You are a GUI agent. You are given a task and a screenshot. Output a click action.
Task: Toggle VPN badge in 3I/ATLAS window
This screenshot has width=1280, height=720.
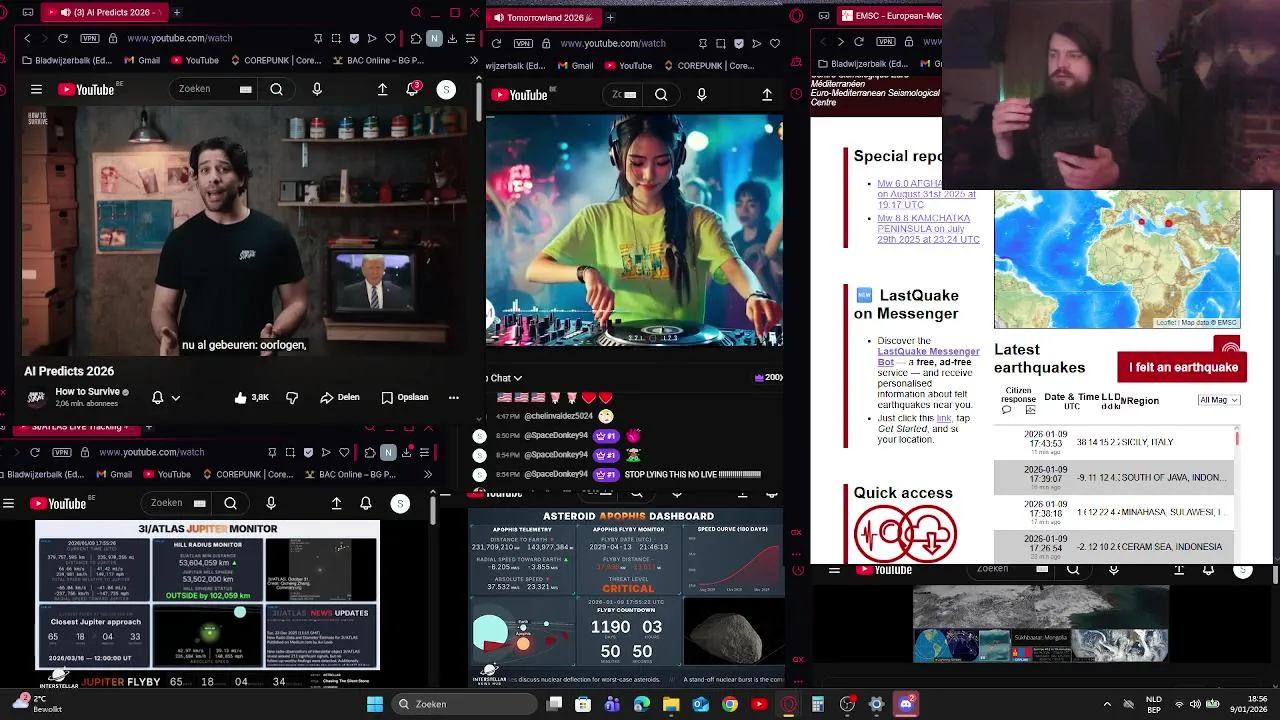point(61,452)
